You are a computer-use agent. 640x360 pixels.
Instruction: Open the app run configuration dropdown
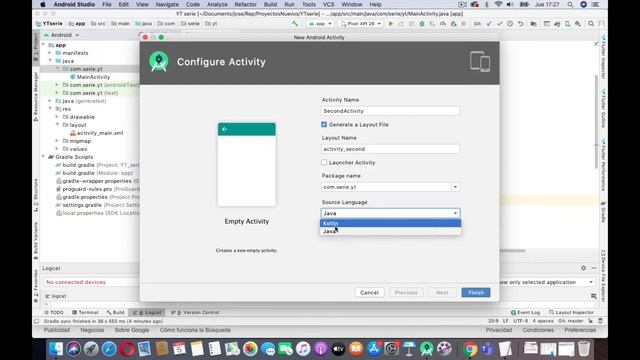pyautogui.click(x=320, y=24)
